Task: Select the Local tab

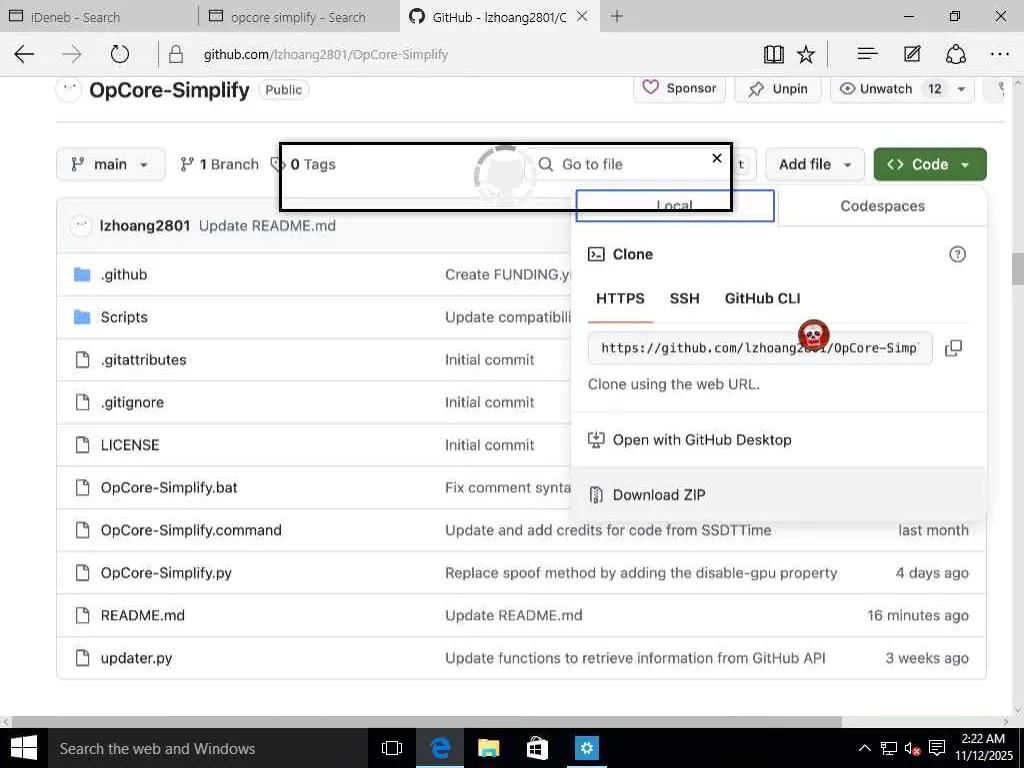Action: [675, 206]
